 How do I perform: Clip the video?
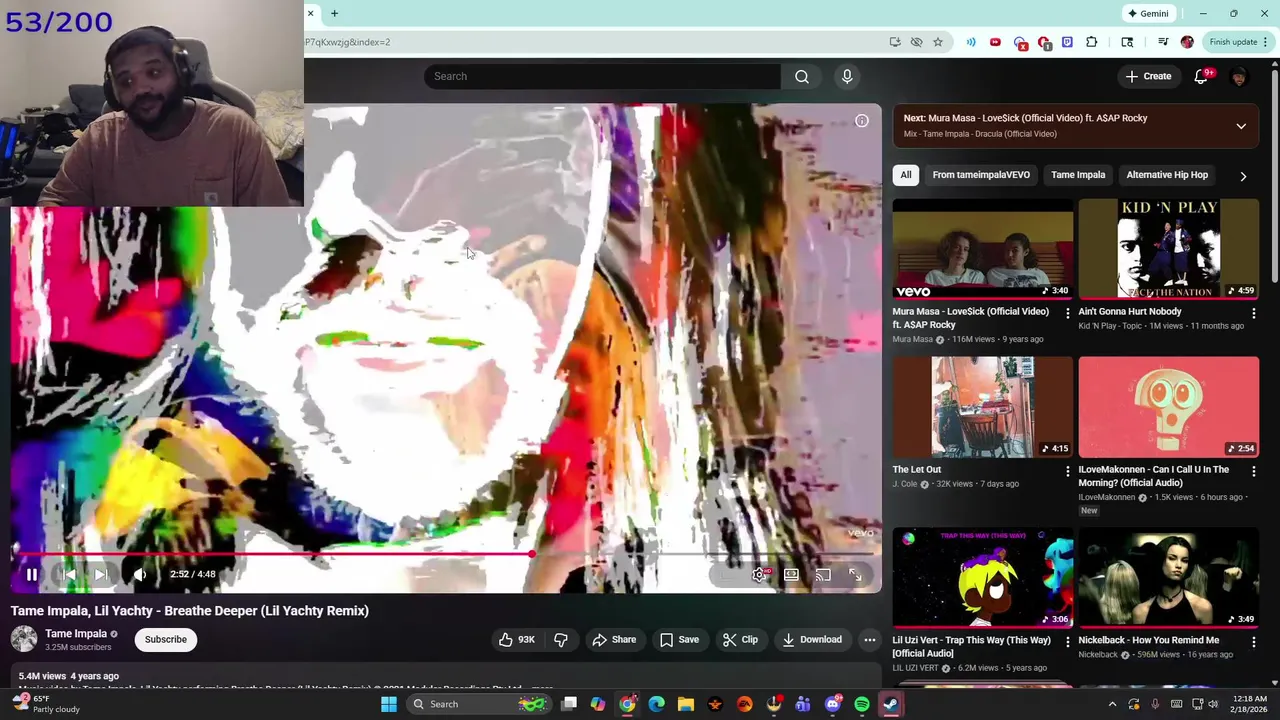740,640
